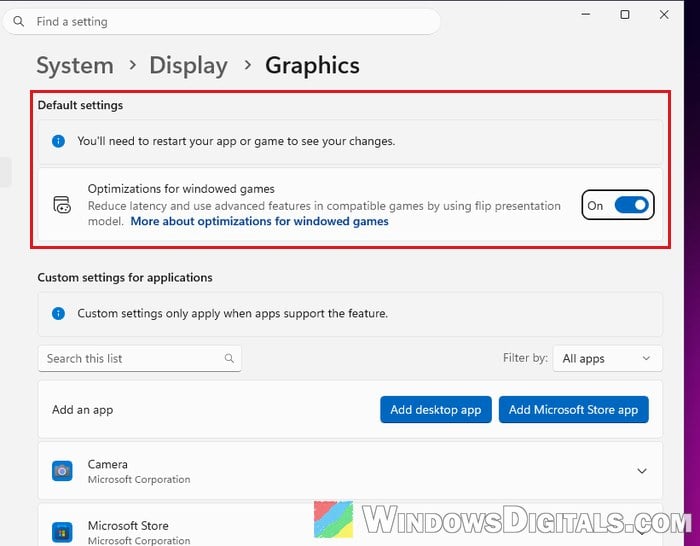Image resolution: width=700 pixels, height=546 pixels.
Task: Turn off Optimizations for windowed games toggle
Action: click(x=631, y=205)
